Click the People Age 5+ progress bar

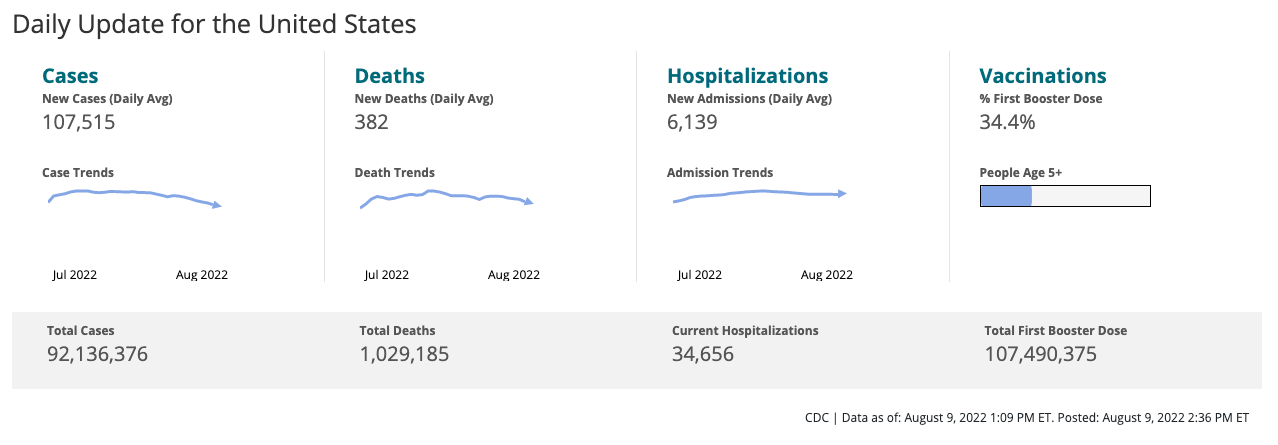click(x=1065, y=196)
